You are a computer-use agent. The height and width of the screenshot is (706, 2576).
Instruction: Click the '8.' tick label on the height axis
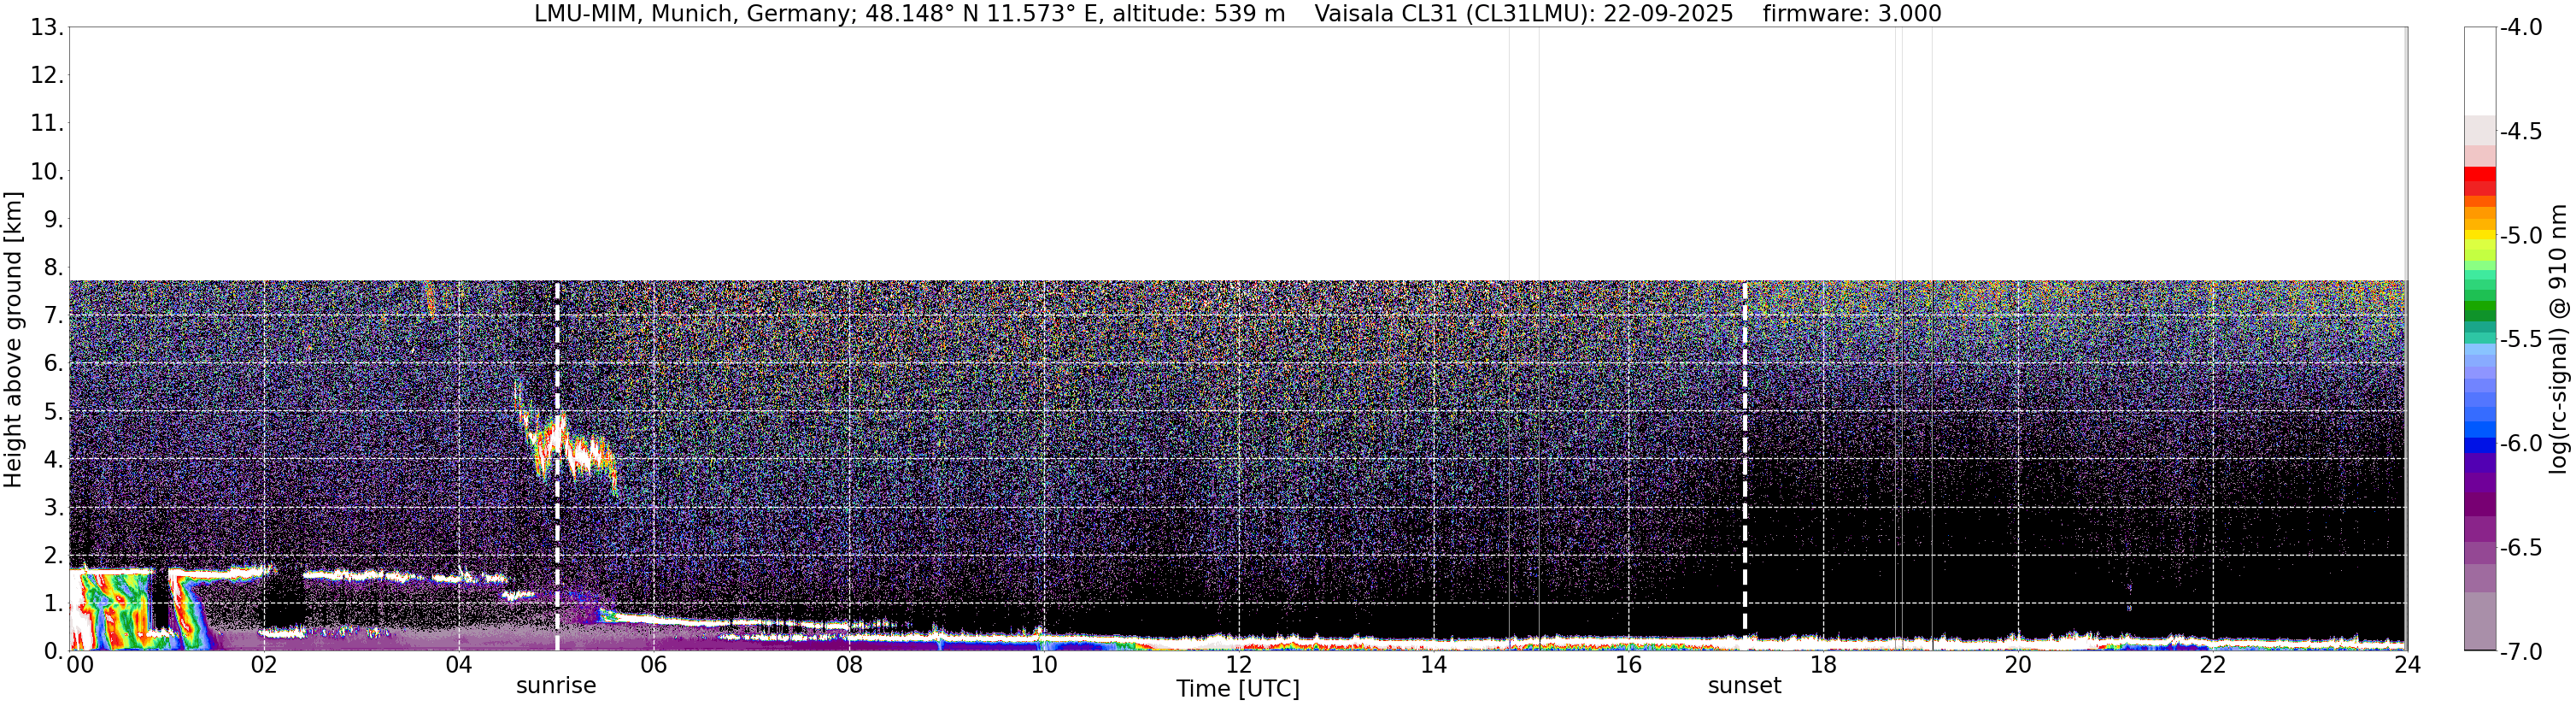click(53, 268)
